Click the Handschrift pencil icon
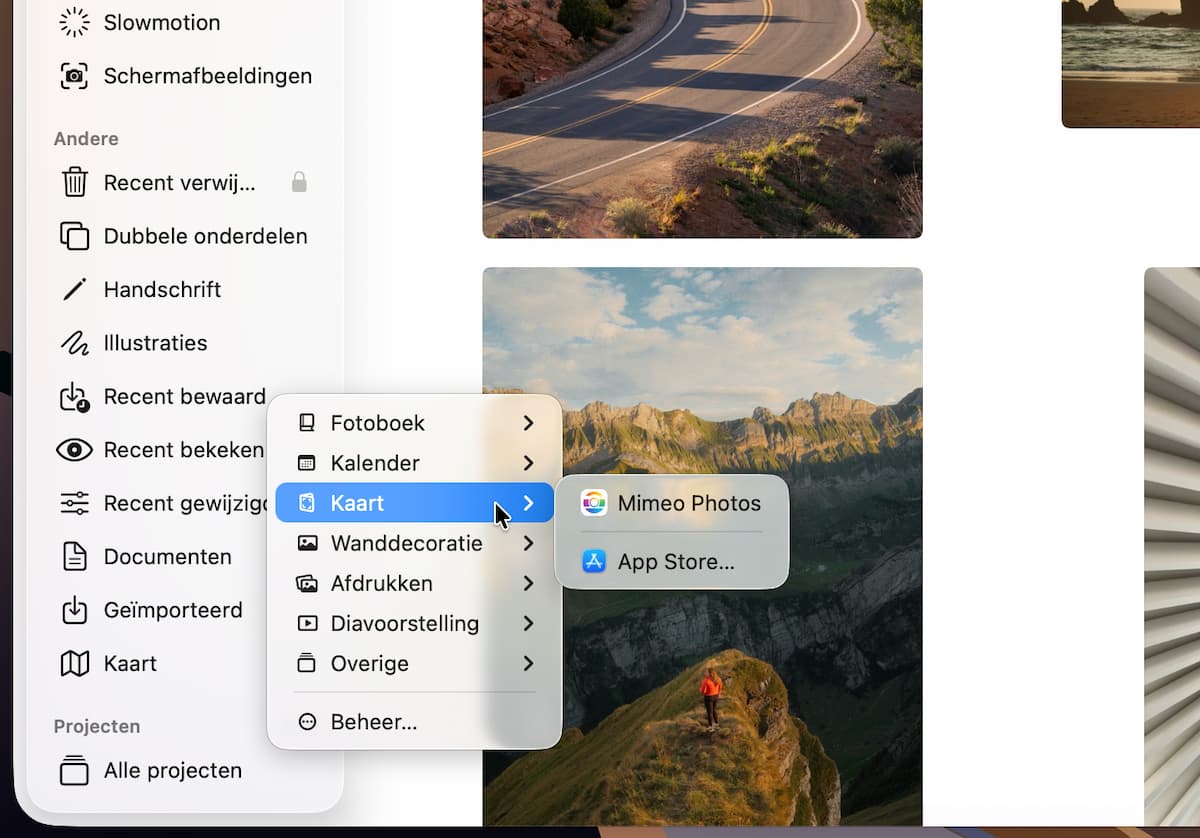Viewport: 1200px width, 838px height. 74,290
